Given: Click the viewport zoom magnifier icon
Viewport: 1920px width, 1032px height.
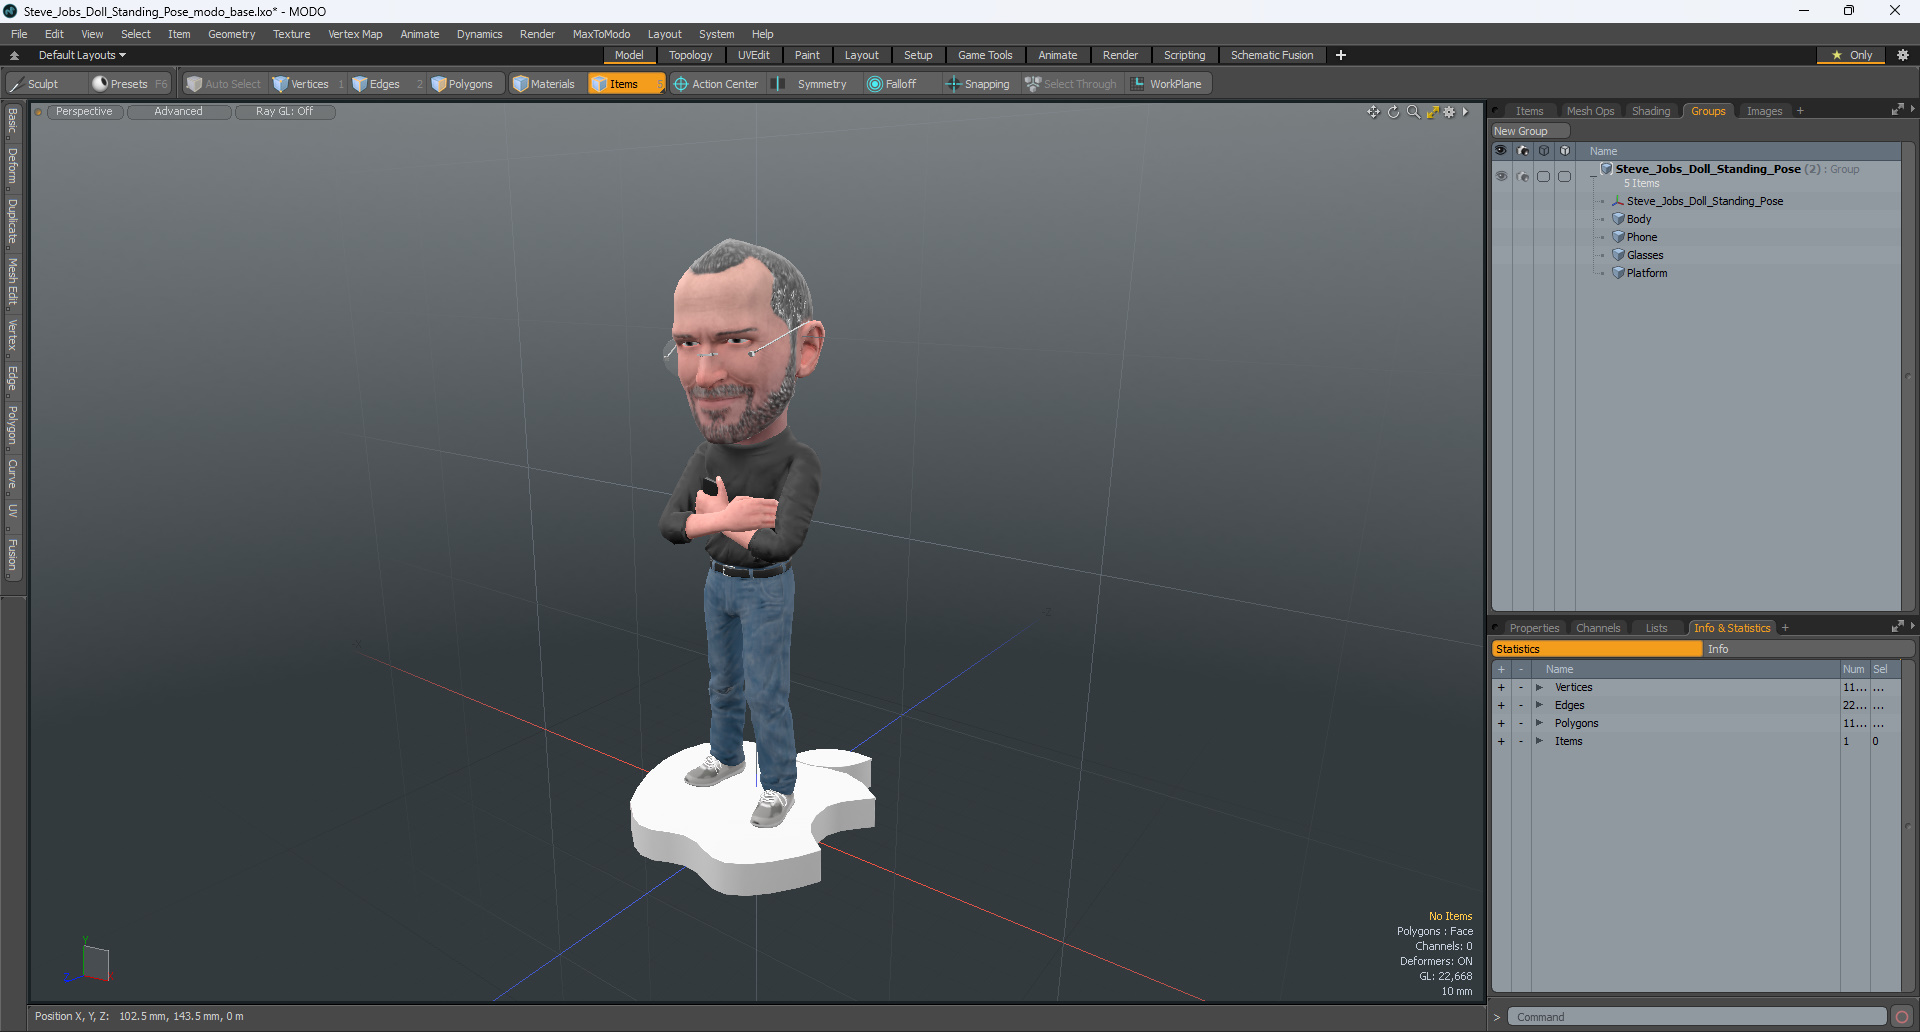Looking at the screenshot, I should (1413, 112).
